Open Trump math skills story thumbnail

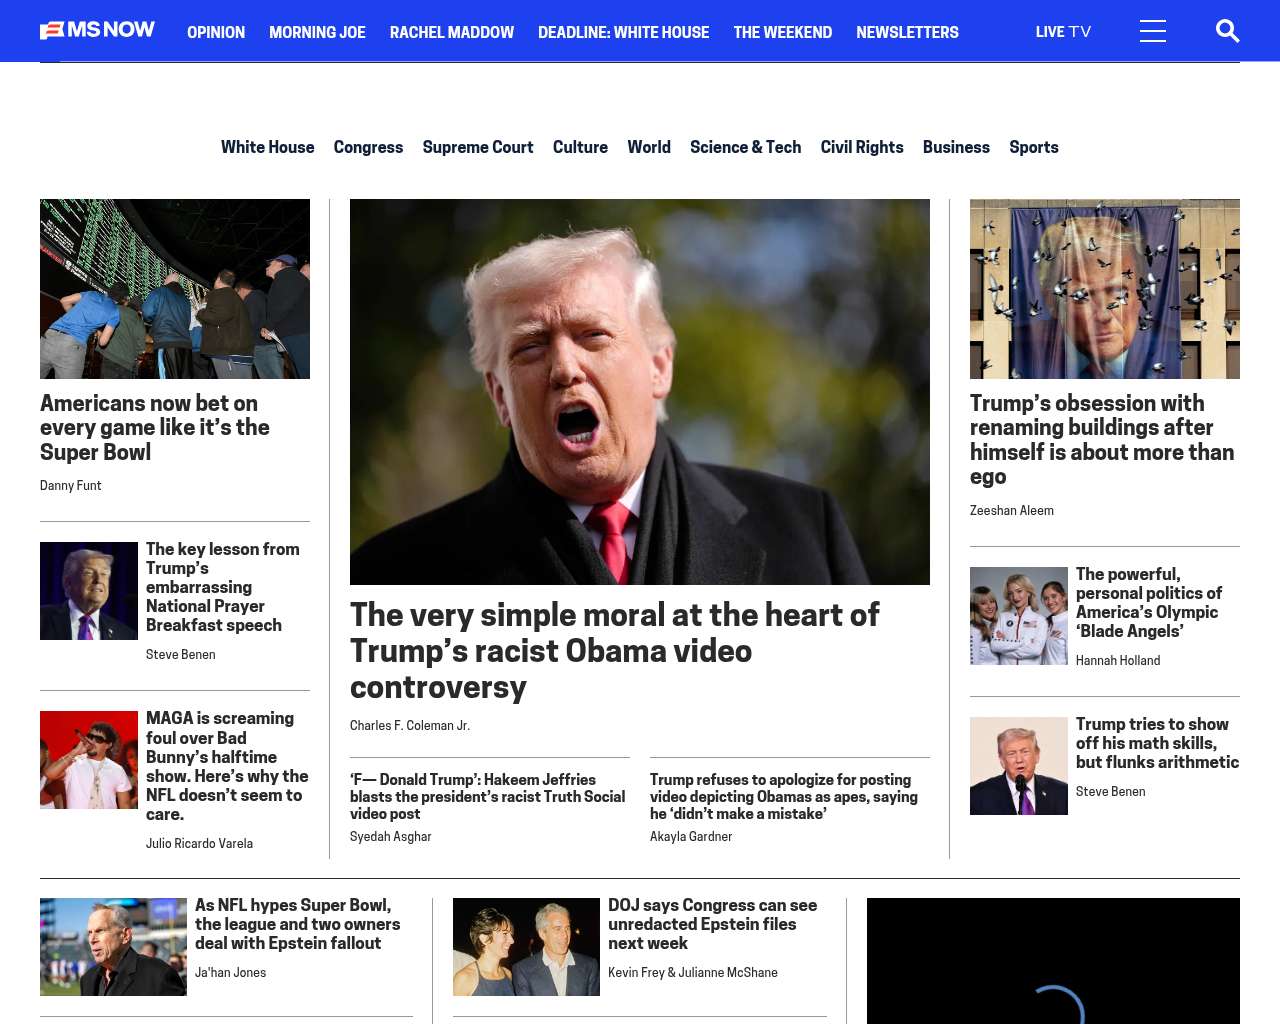pos(1019,766)
